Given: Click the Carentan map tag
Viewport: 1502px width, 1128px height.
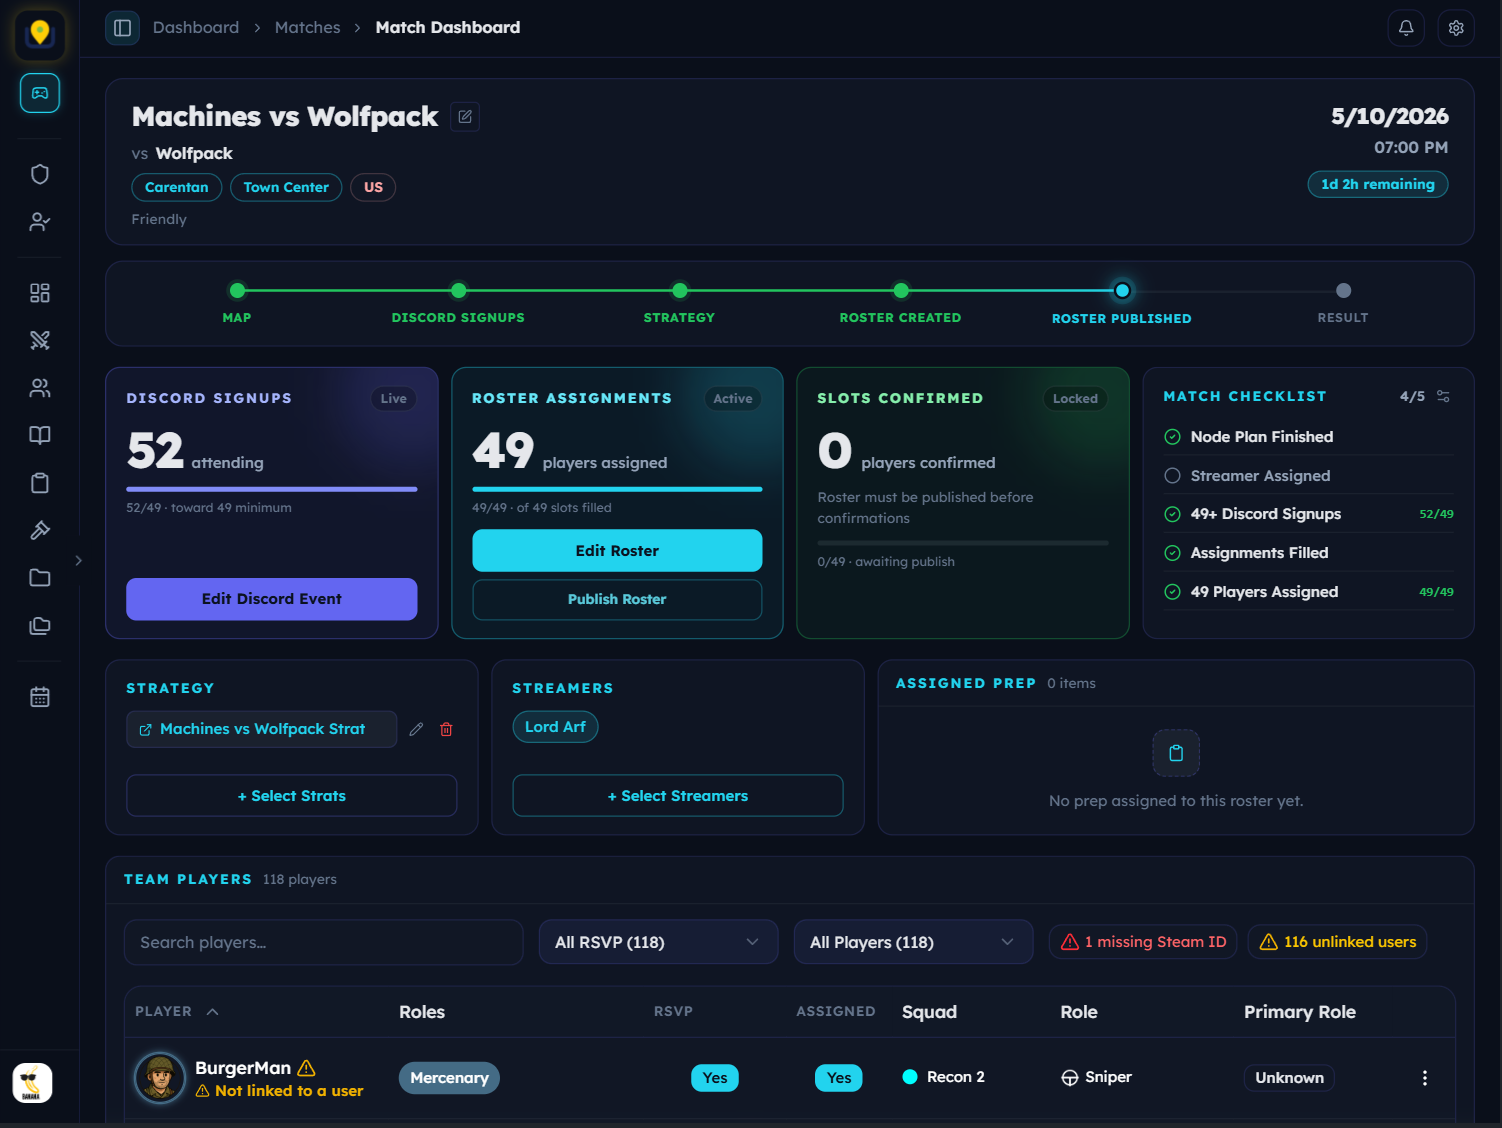Looking at the screenshot, I should point(177,187).
